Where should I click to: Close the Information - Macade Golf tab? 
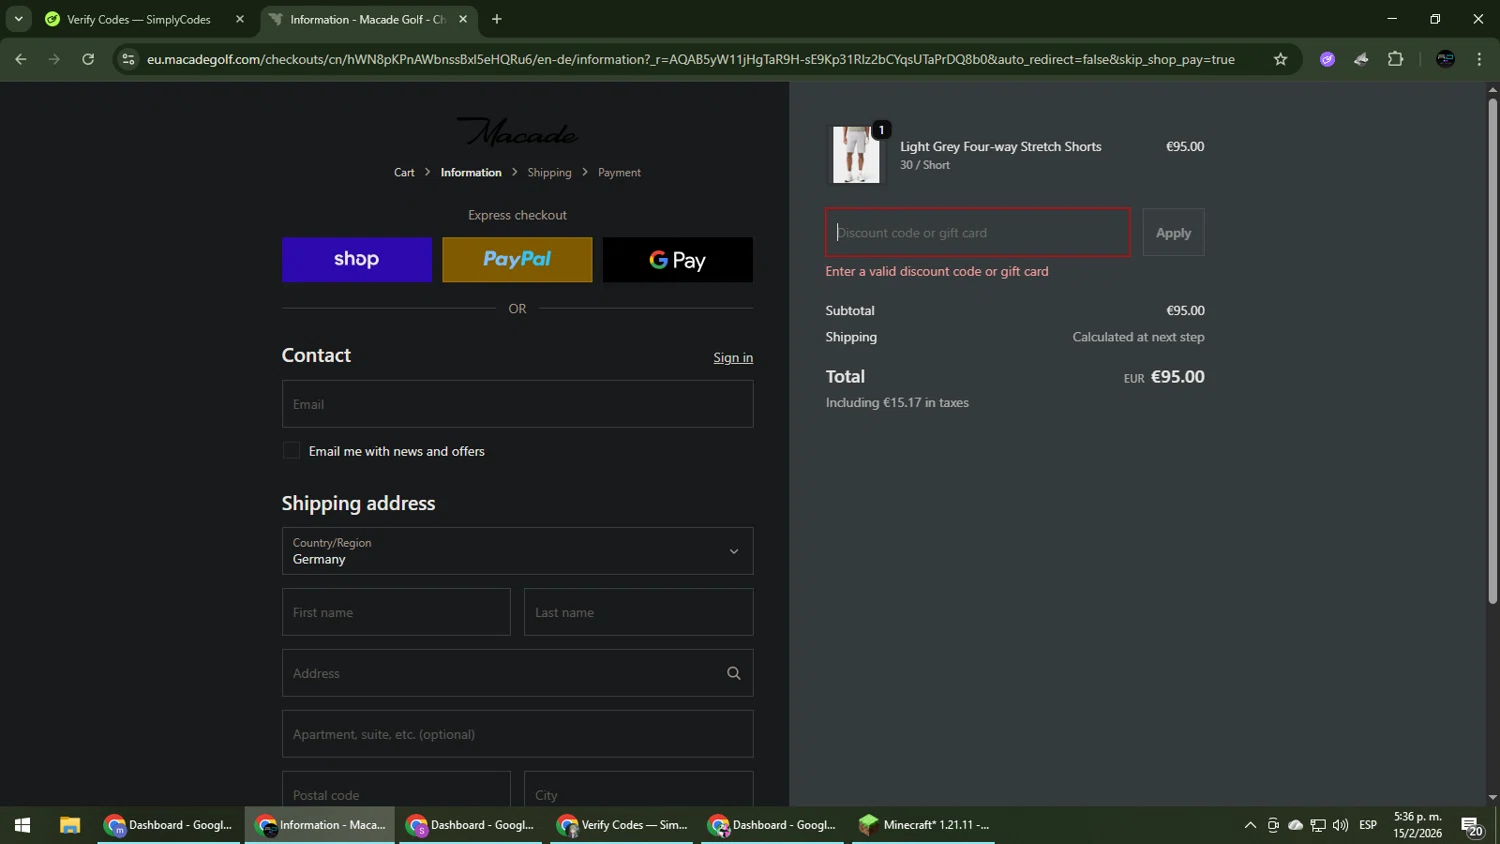click(x=463, y=19)
